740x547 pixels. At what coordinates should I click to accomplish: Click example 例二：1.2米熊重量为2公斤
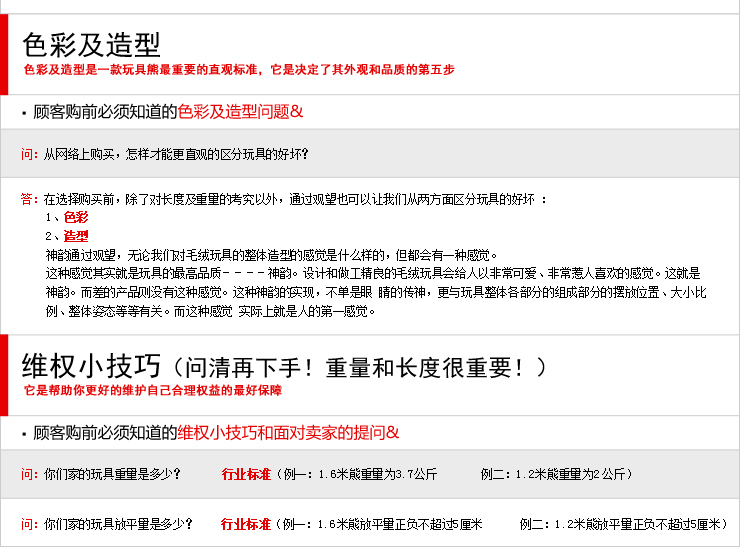[x=554, y=474]
